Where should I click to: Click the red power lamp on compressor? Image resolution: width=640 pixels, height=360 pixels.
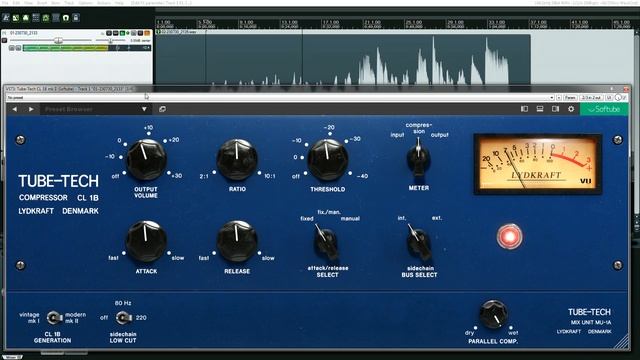point(509,236)
